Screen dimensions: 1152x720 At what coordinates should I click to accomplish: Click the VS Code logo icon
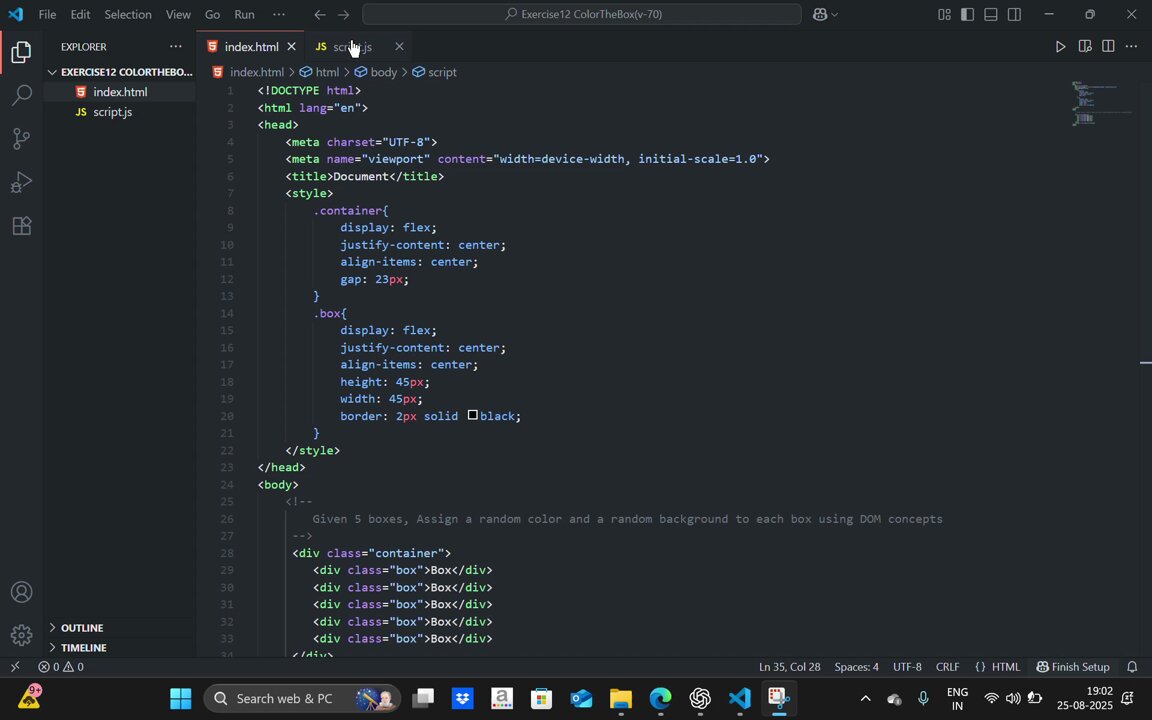click(x=15, y=14)
